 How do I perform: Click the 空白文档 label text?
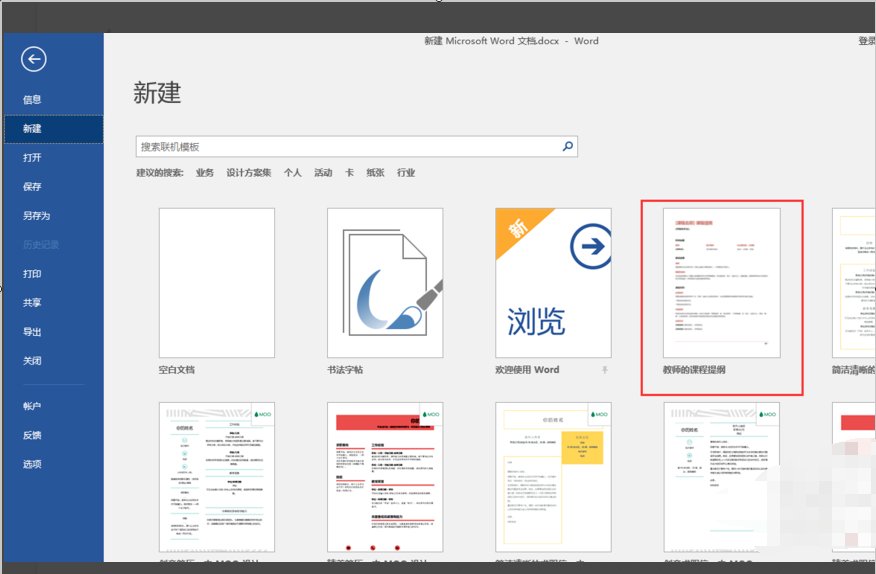pyautogui.click(x=177, y=369)
